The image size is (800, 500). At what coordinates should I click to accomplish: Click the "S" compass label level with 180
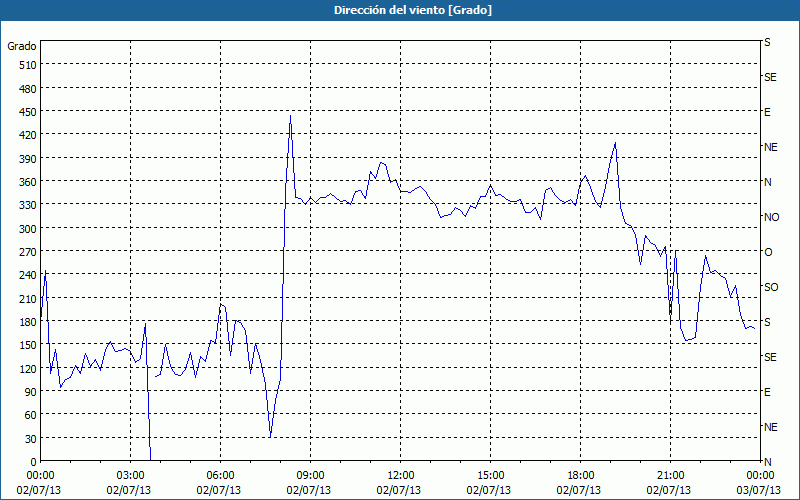click(x=767, y=322)
